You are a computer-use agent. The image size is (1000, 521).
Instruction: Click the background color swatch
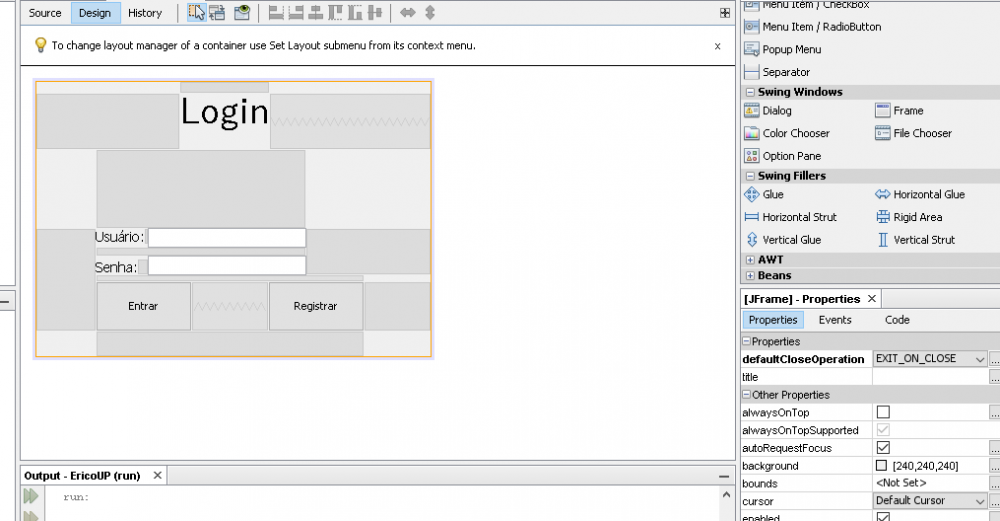881,466
